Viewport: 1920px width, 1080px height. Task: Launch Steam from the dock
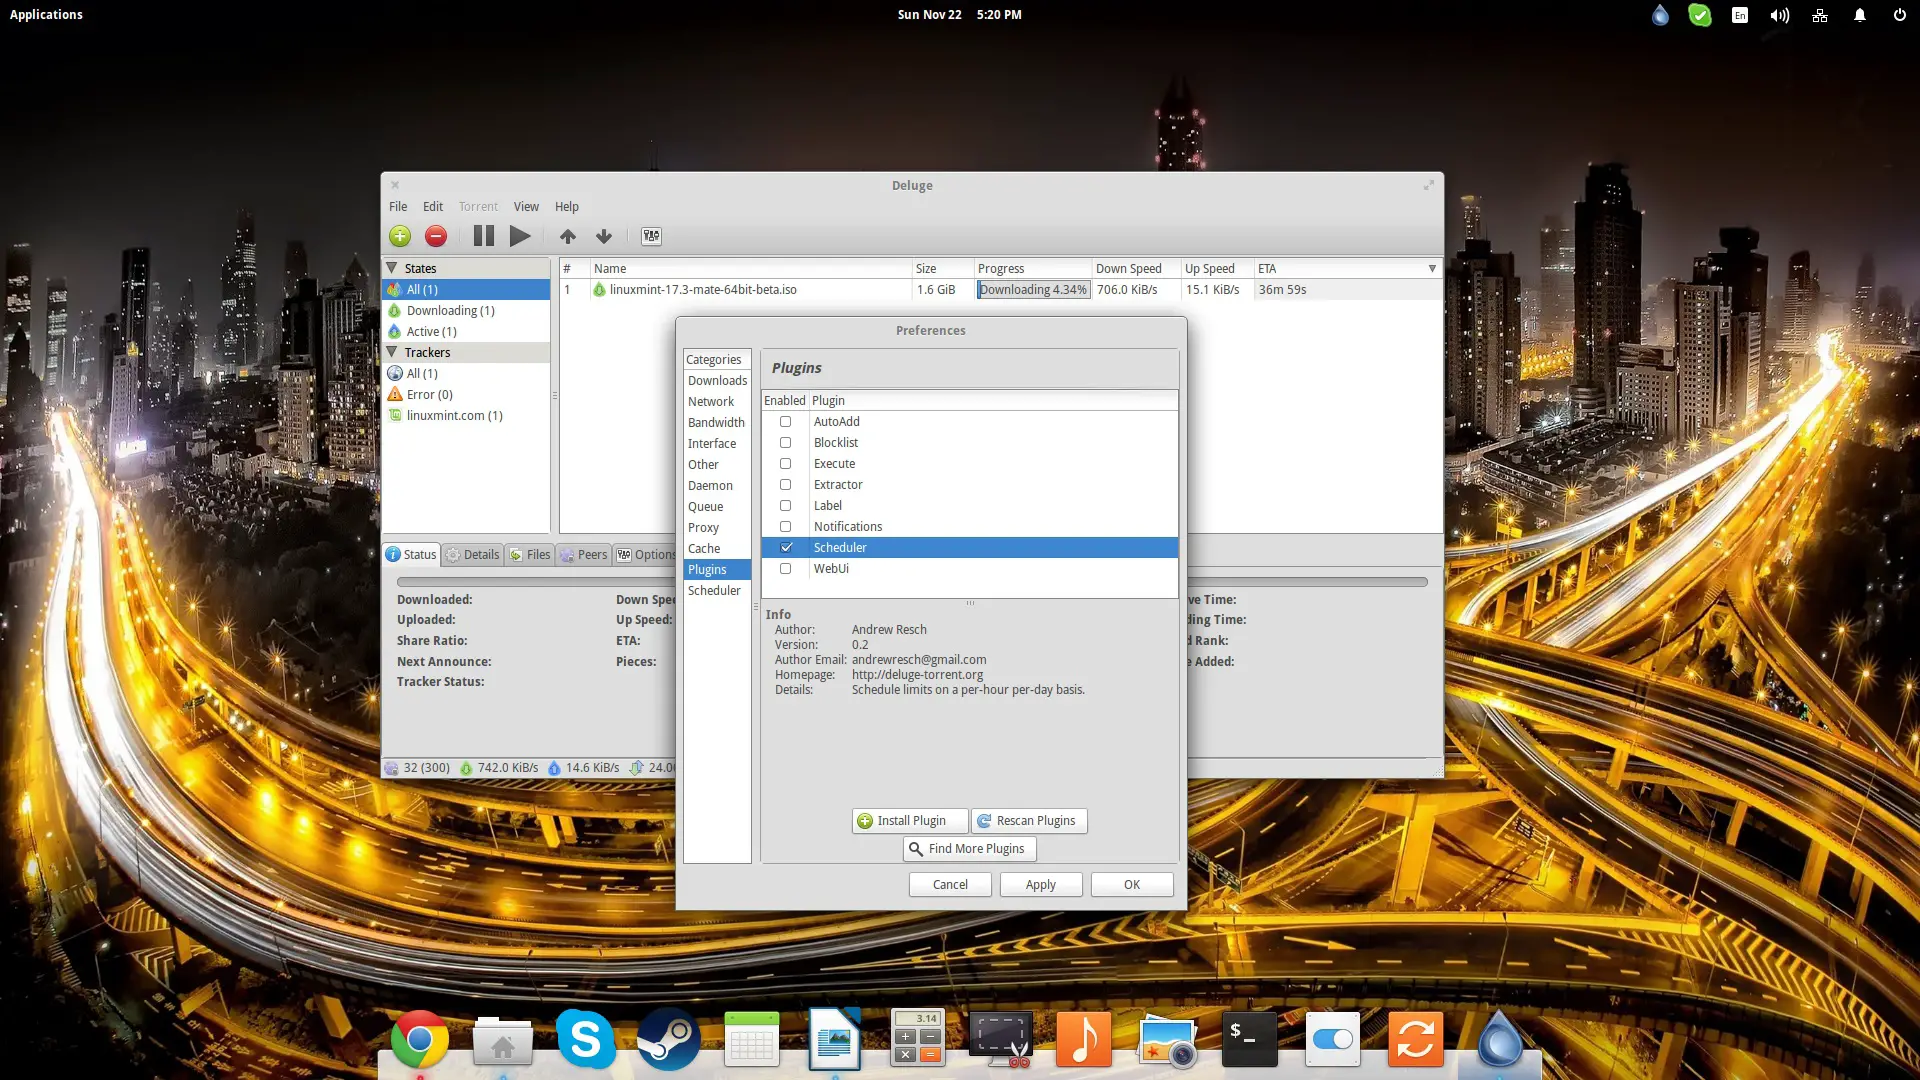pos(668,1040)
